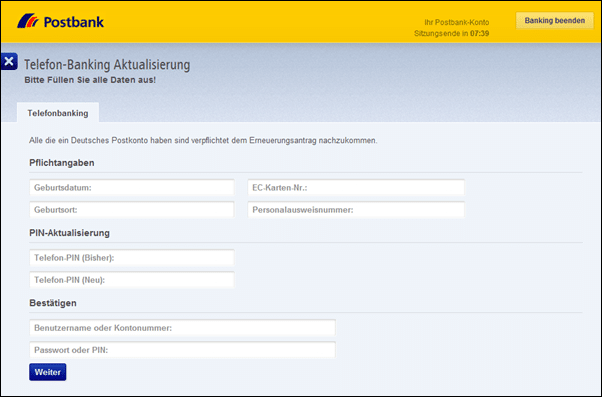Image resolution: width=602 pixels, height=397 pixels.
Task: Click the blue Weiter button
Action: [48, 372]
